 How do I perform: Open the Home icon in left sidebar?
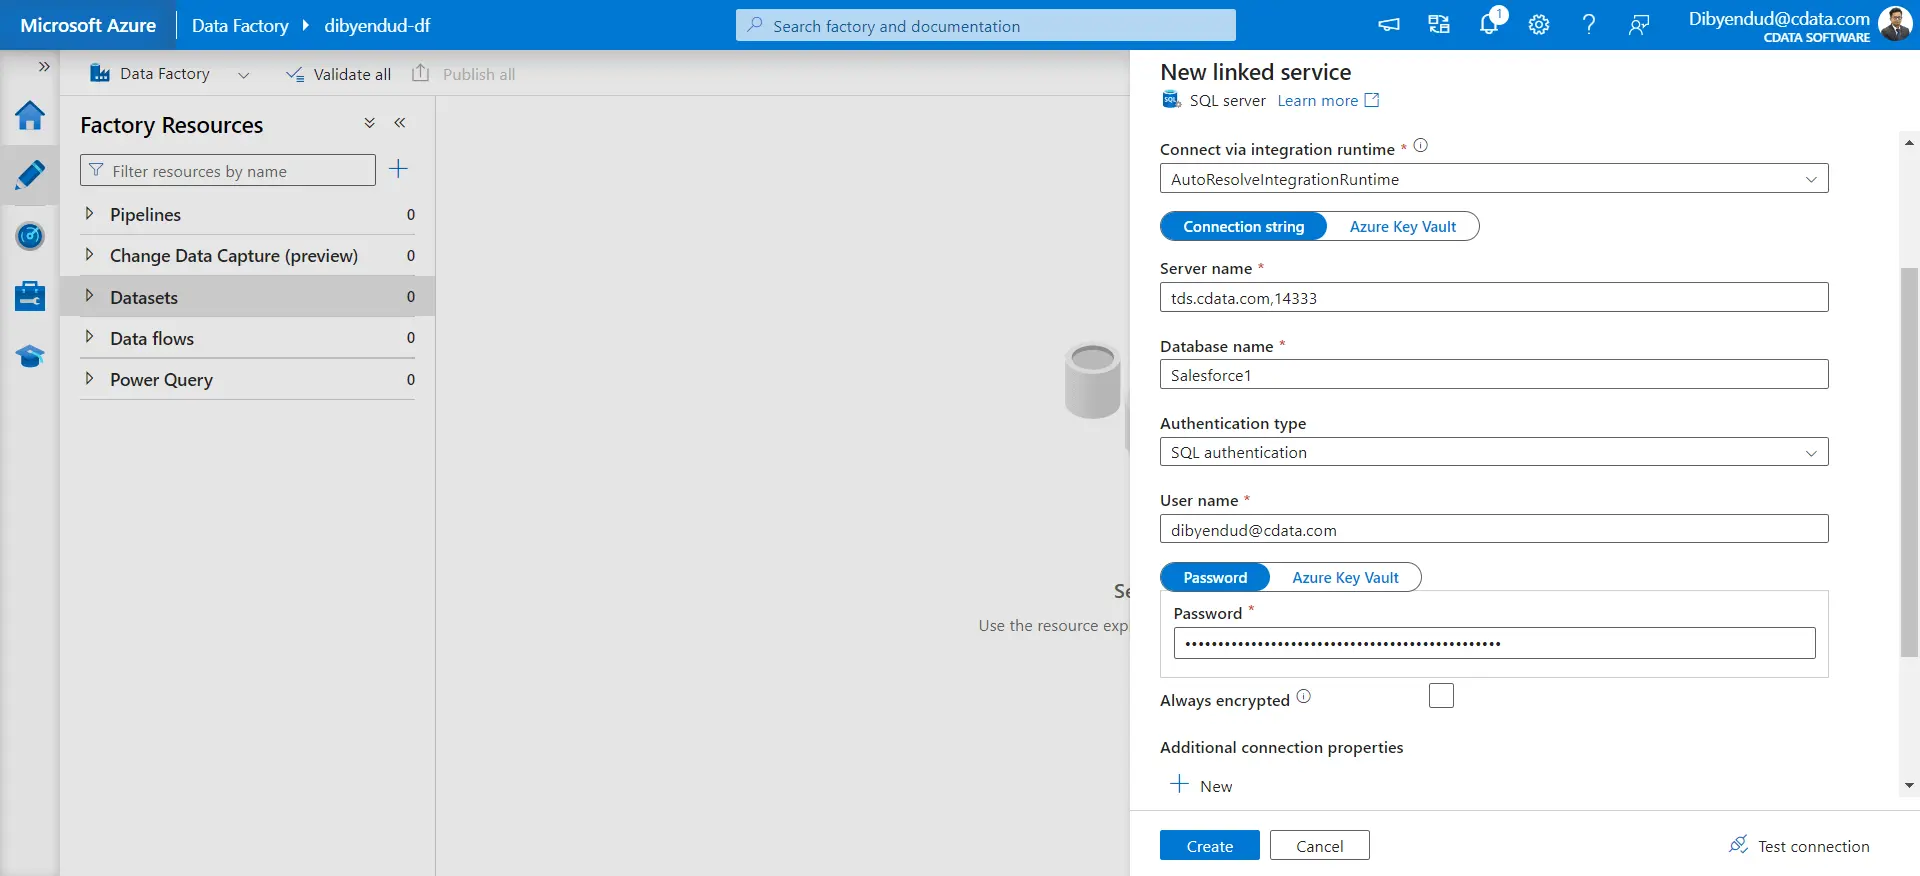click(x=30, y=116)
